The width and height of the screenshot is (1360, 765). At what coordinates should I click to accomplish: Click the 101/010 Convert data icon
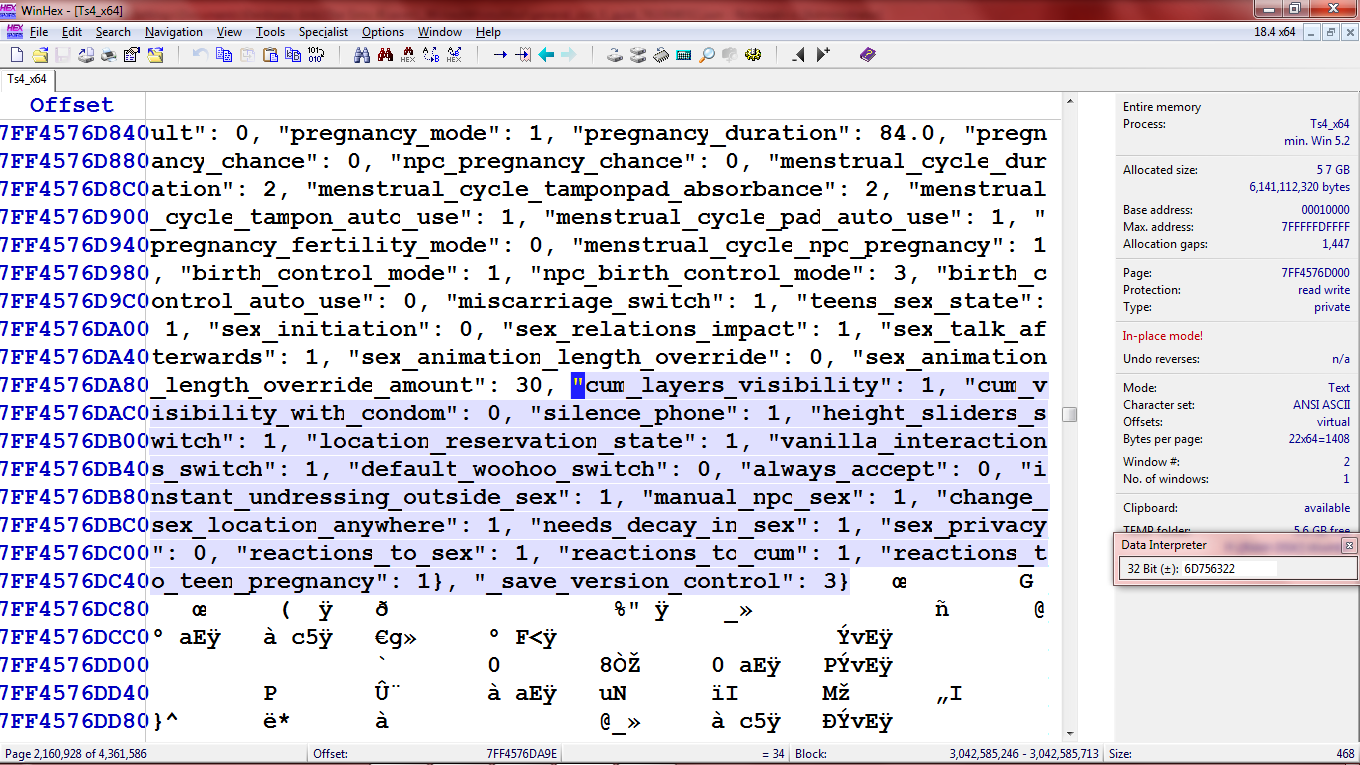(315, 55)
